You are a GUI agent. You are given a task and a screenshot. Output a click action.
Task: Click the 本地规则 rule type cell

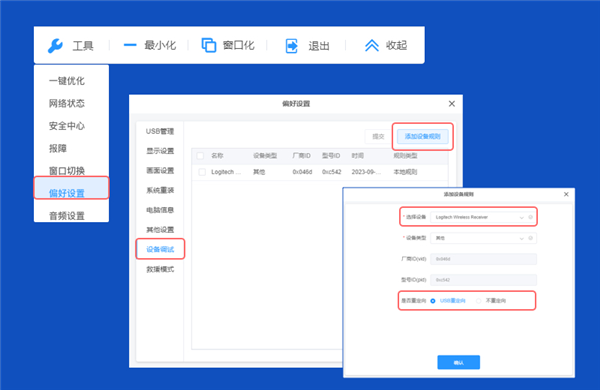point(405,172)
